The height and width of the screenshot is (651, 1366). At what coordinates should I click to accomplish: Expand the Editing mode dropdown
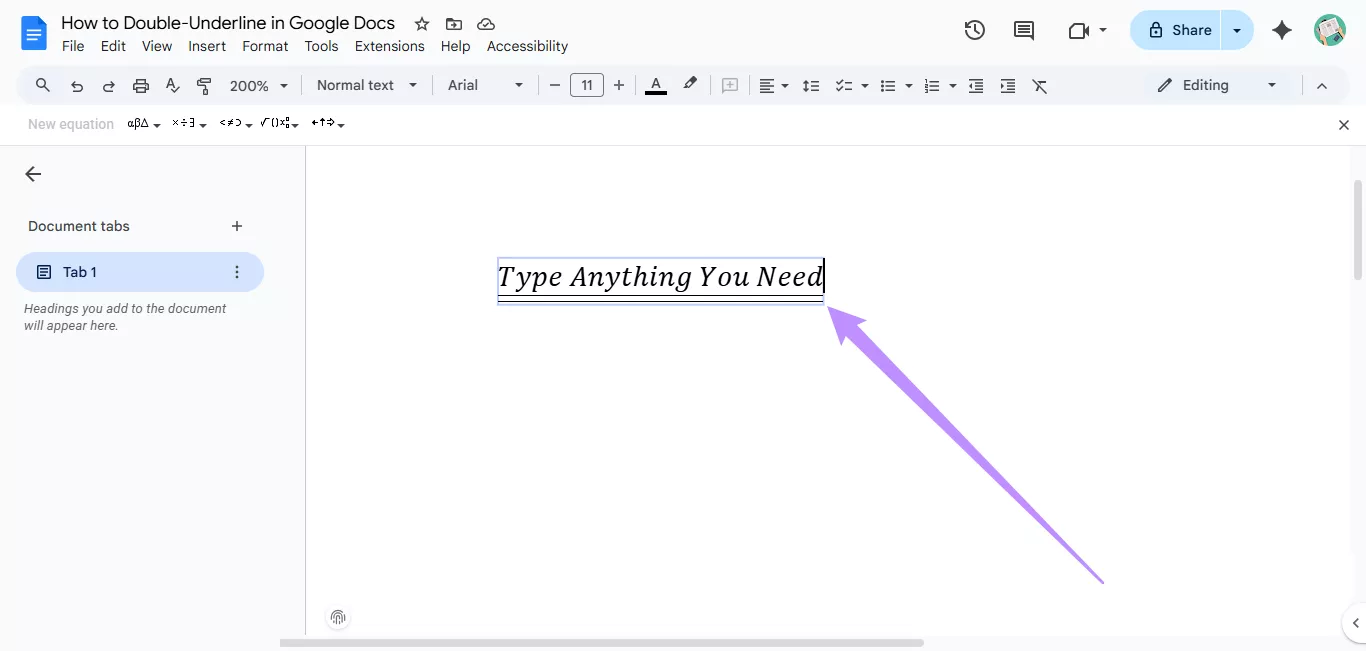1271,85
